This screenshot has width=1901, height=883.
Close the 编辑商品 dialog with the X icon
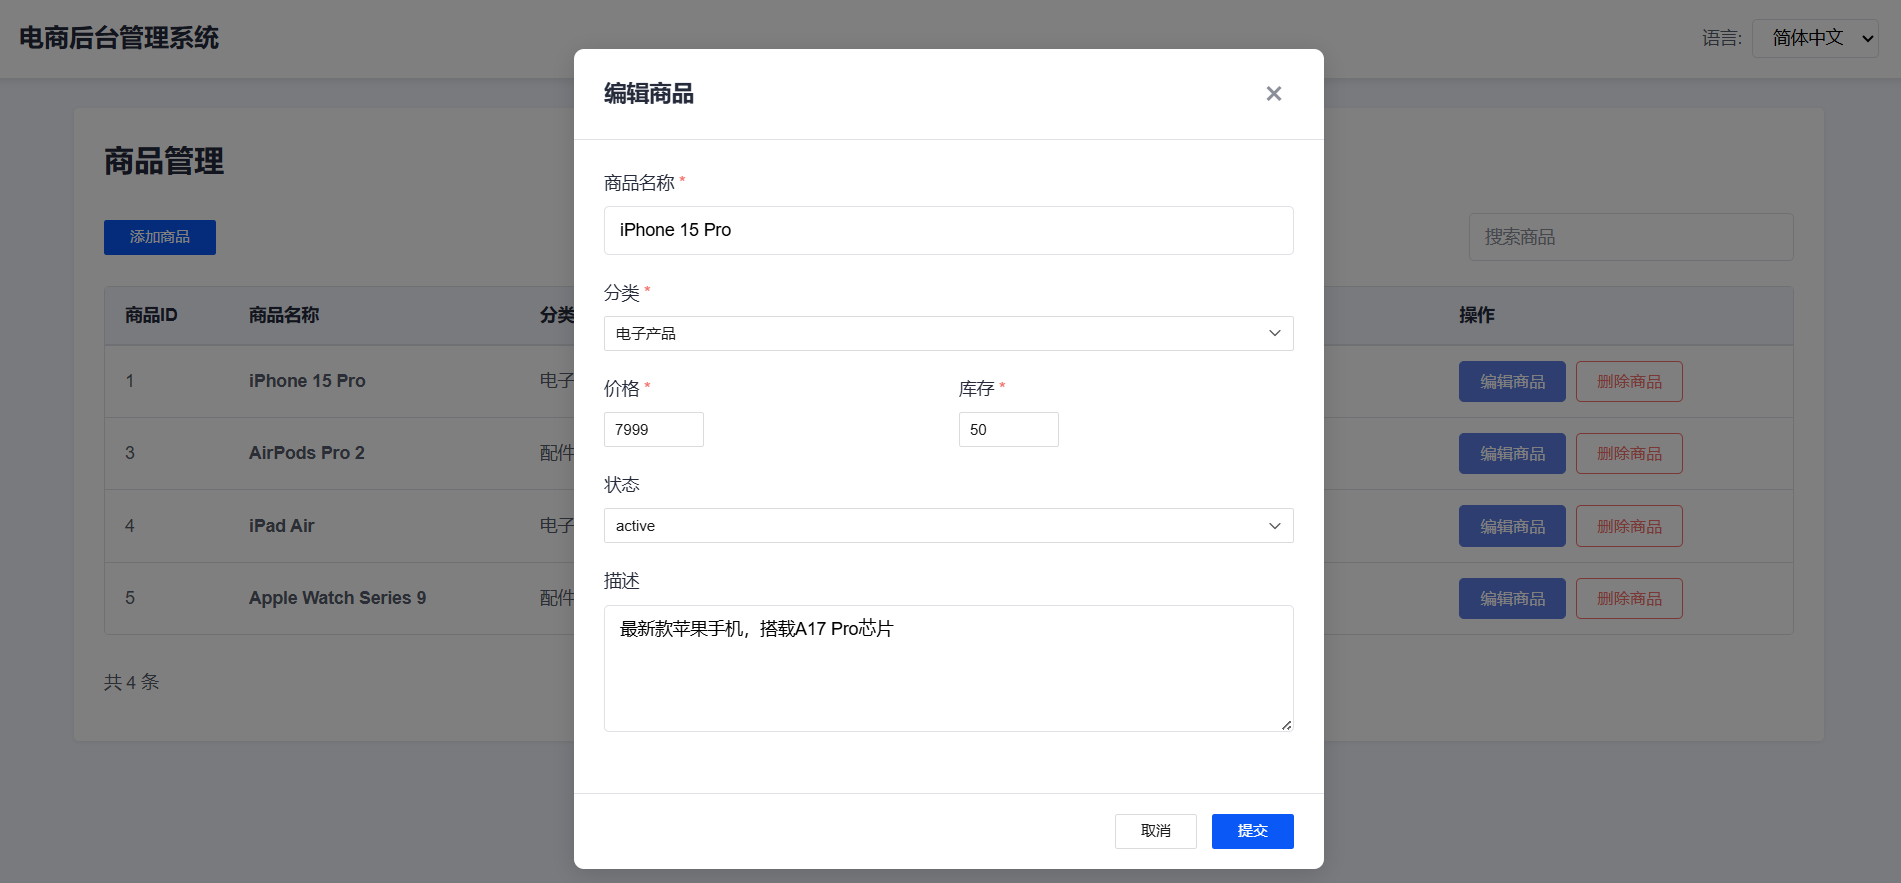[1273, 93]
